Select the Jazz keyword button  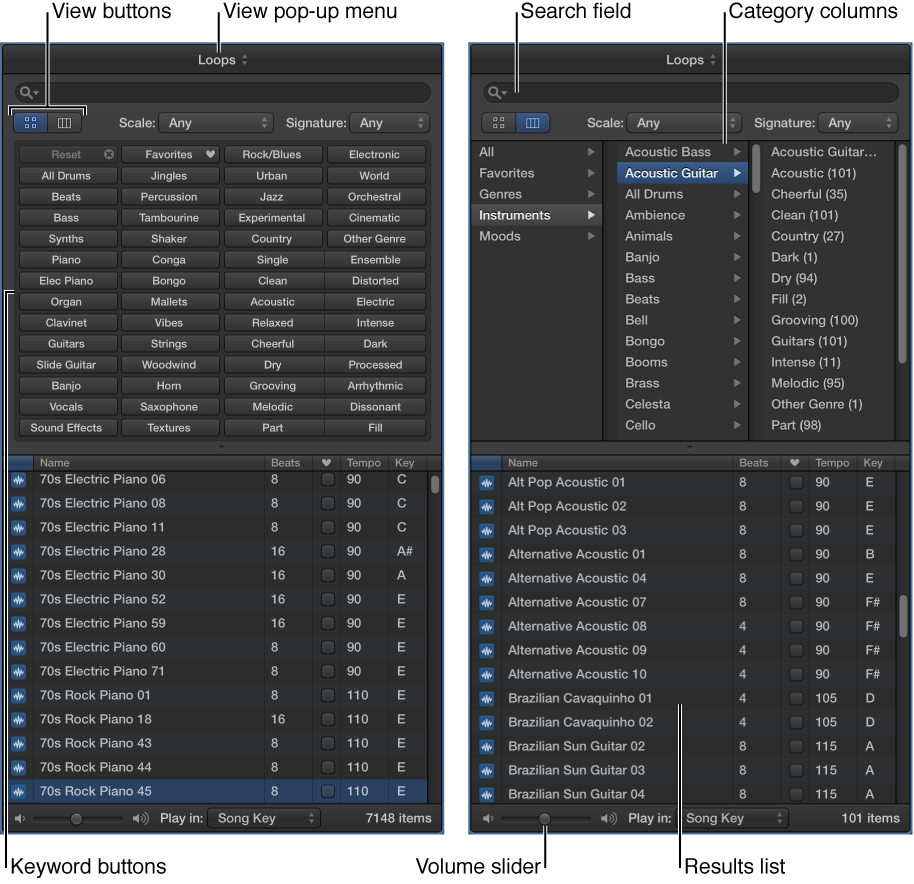(272, 196)
